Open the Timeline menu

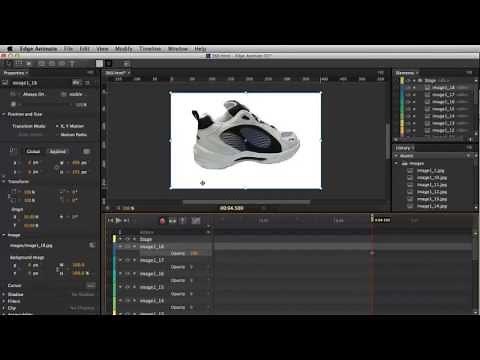pyautogui.click(x=150, y=49)
